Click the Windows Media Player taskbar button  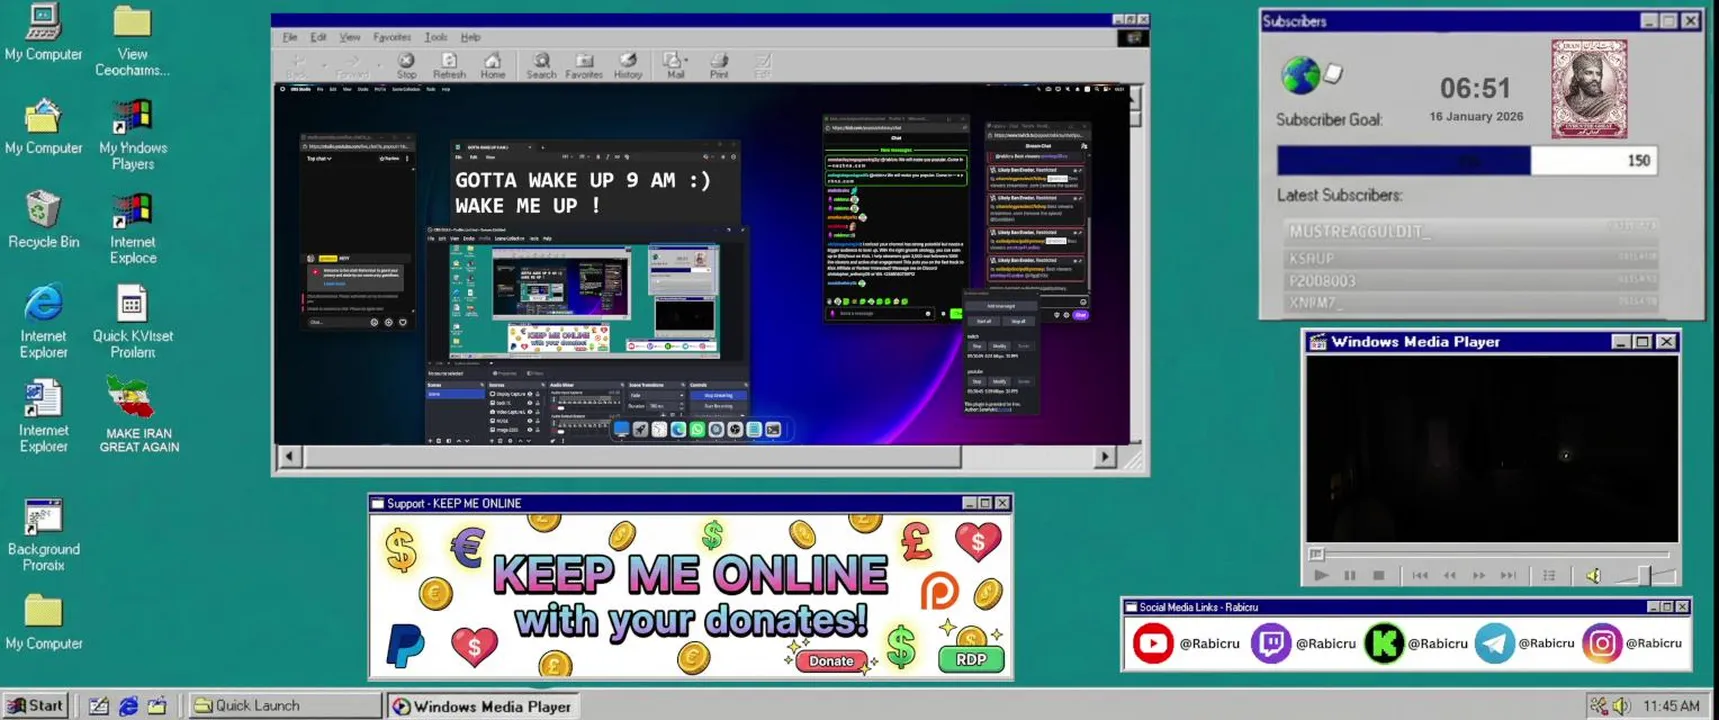coord(482,706)
